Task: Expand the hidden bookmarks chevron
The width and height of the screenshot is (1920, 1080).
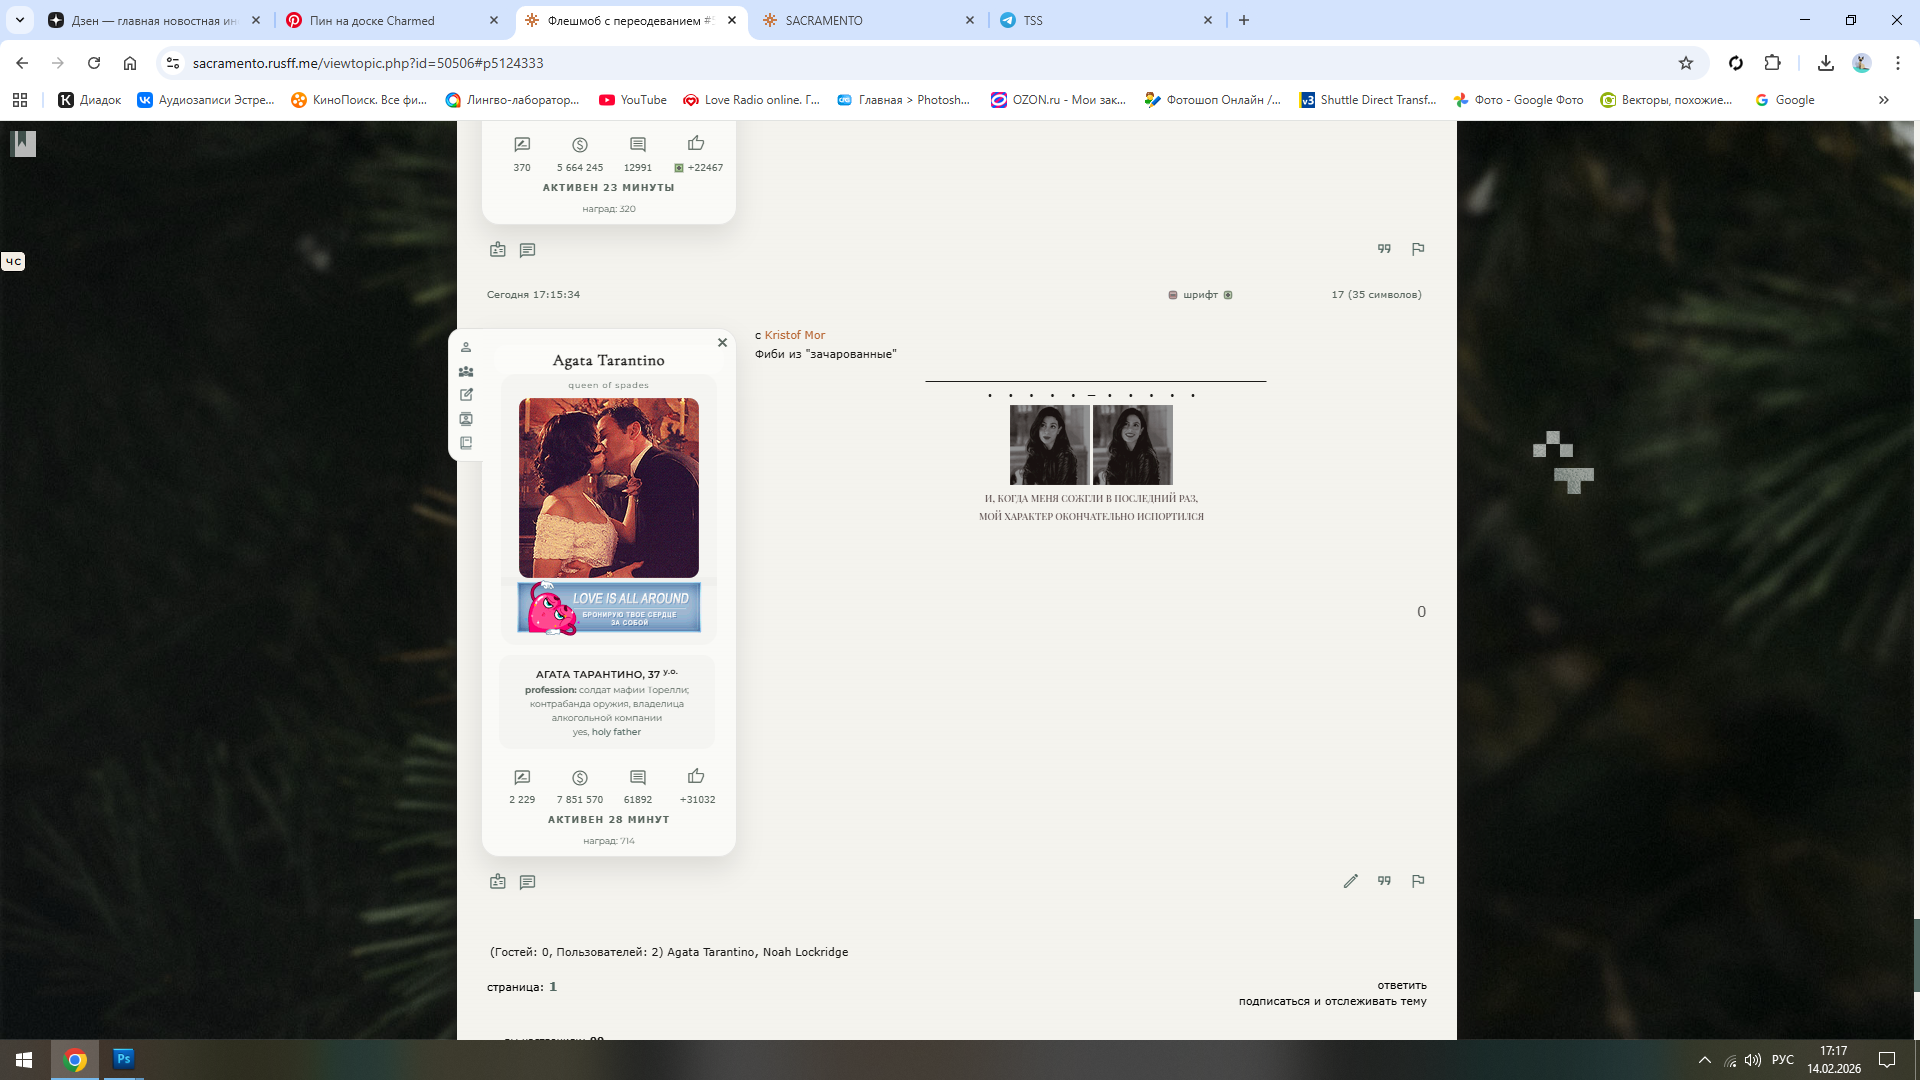Action: point(1883,100)
